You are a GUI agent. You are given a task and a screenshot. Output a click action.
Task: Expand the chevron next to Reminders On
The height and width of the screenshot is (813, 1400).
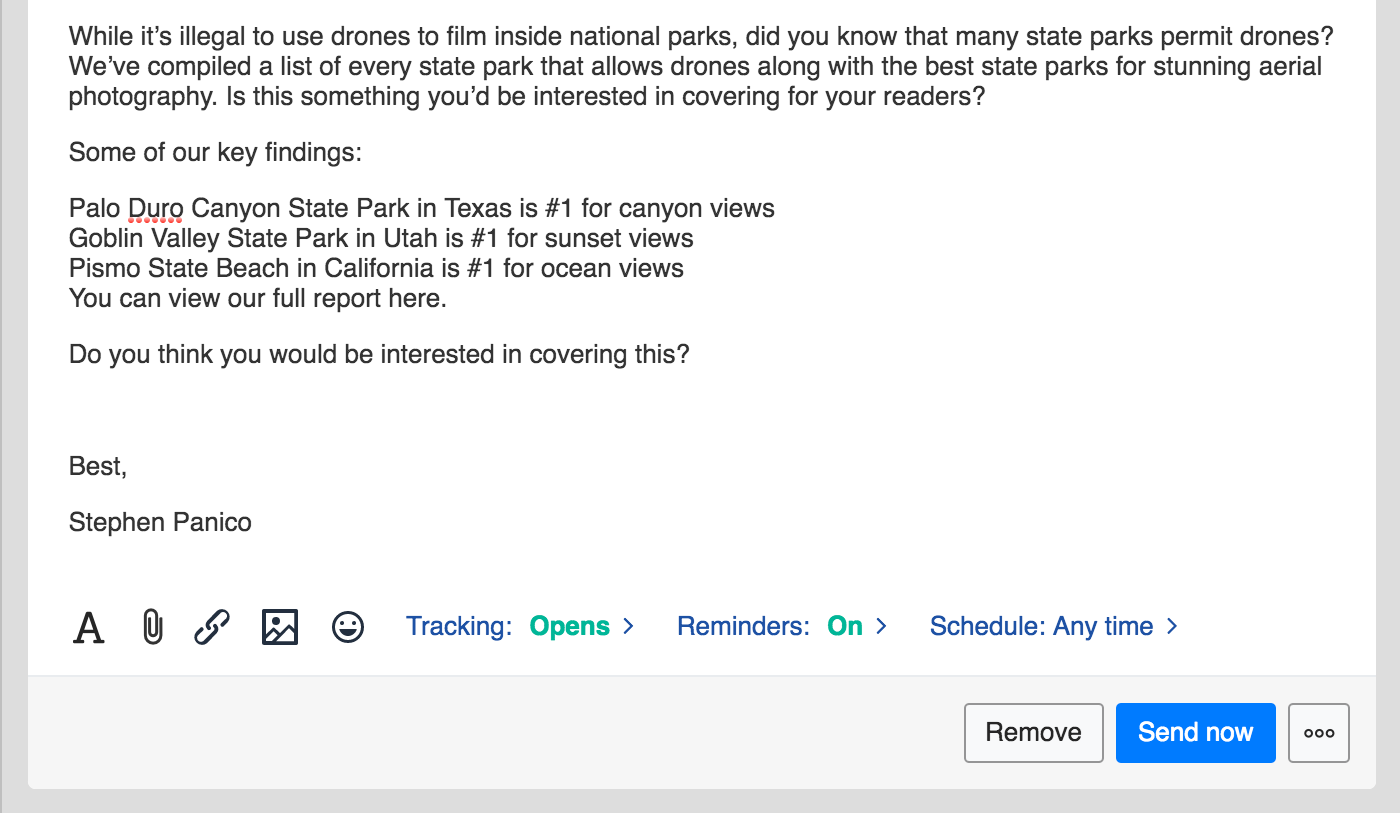[882, 627]
